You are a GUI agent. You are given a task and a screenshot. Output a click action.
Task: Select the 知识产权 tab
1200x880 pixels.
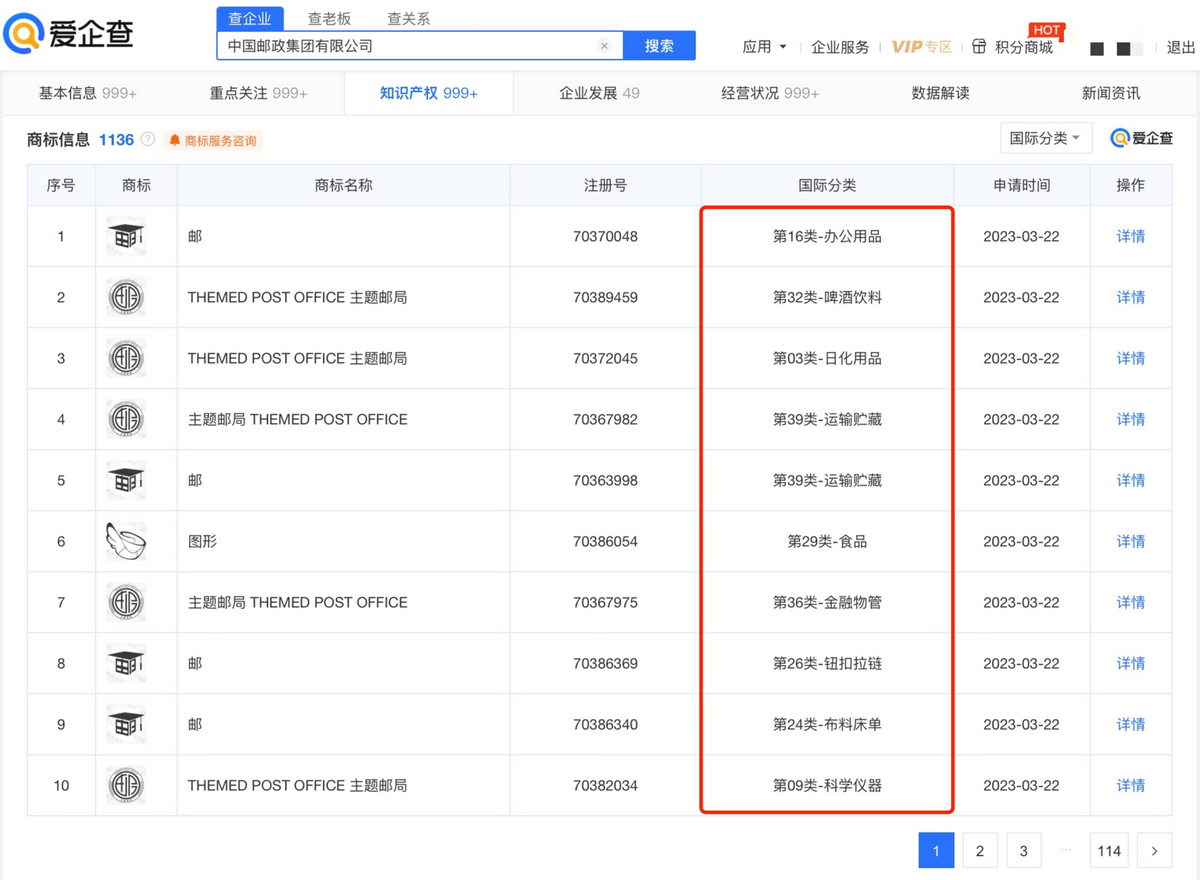tap(429, 93)
